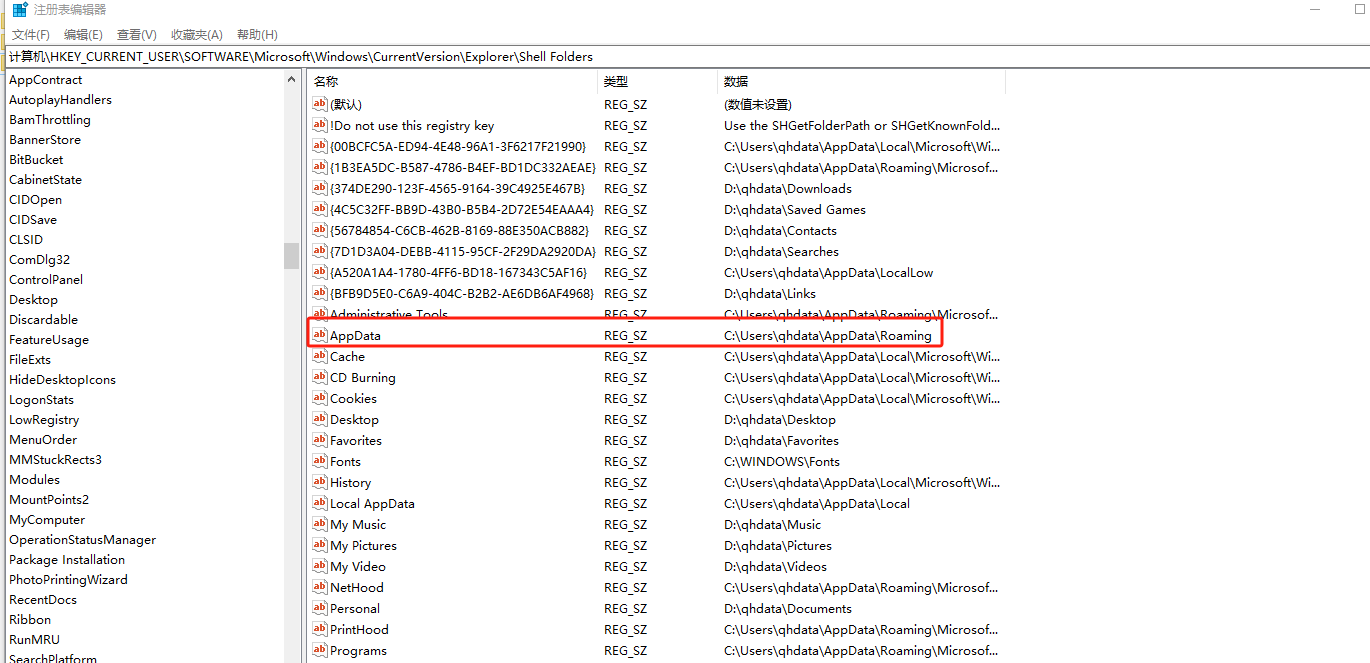The height and width of the screenshot is (663, 1370).
Task: Select the BamThrottling key
Action: 50,120
